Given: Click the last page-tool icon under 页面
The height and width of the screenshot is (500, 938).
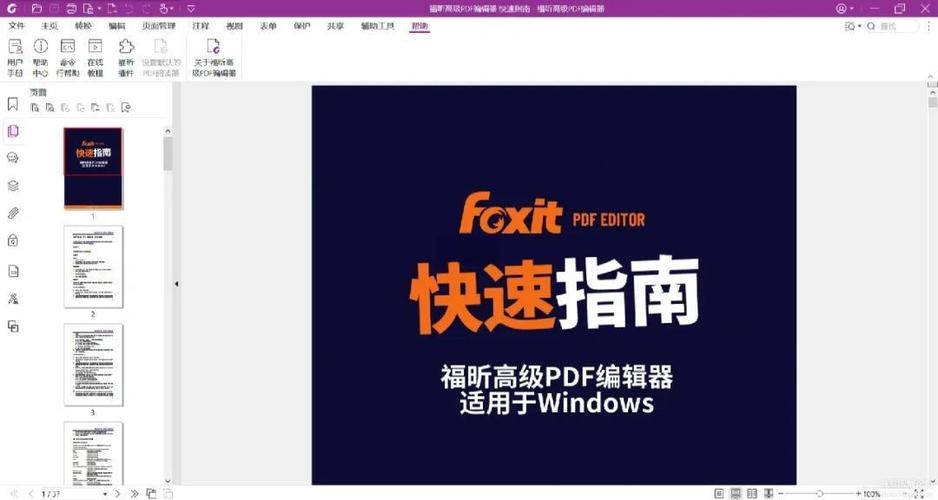Looking at the screenshot, I should pyautogui.click(x=126, y=108).
